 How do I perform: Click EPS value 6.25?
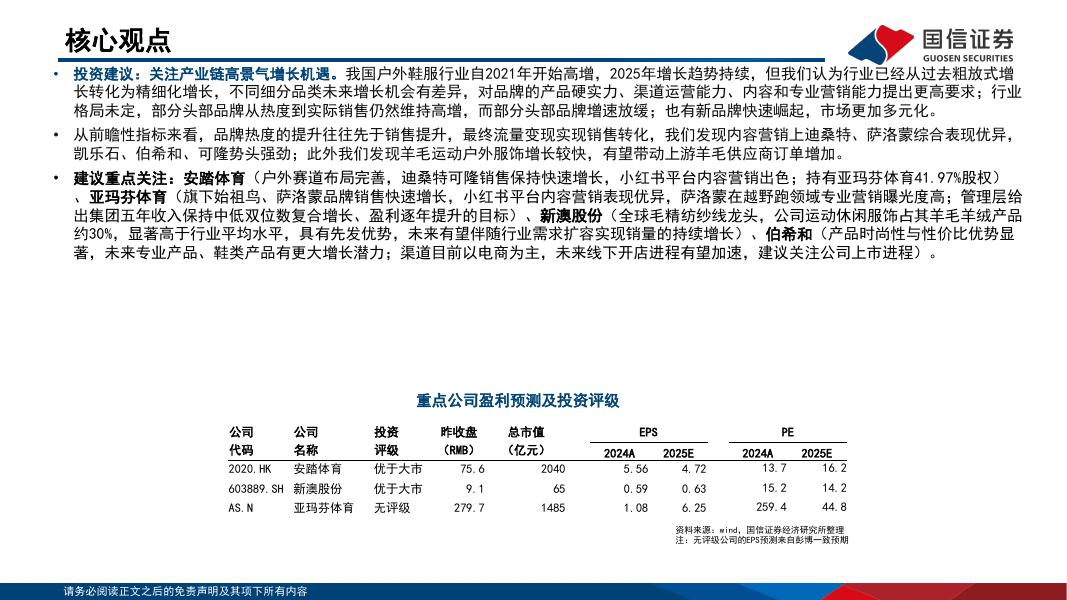[x=694, y=508]
